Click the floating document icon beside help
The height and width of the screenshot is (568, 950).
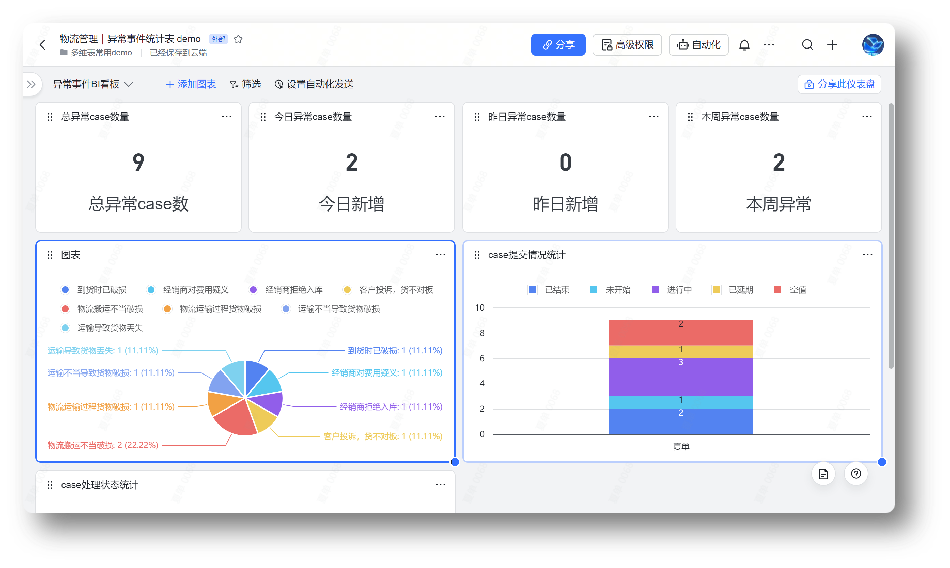[x=823, y=474]
